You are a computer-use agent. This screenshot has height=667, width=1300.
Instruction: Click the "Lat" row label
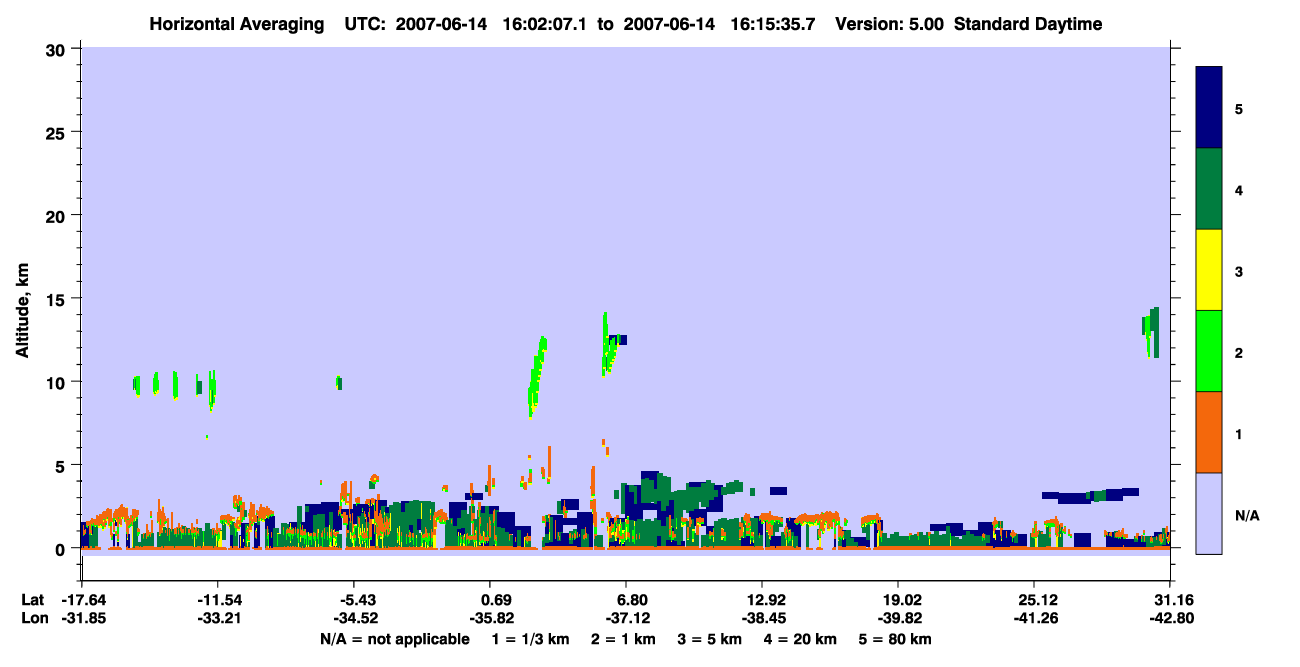[x=32, y=600]
